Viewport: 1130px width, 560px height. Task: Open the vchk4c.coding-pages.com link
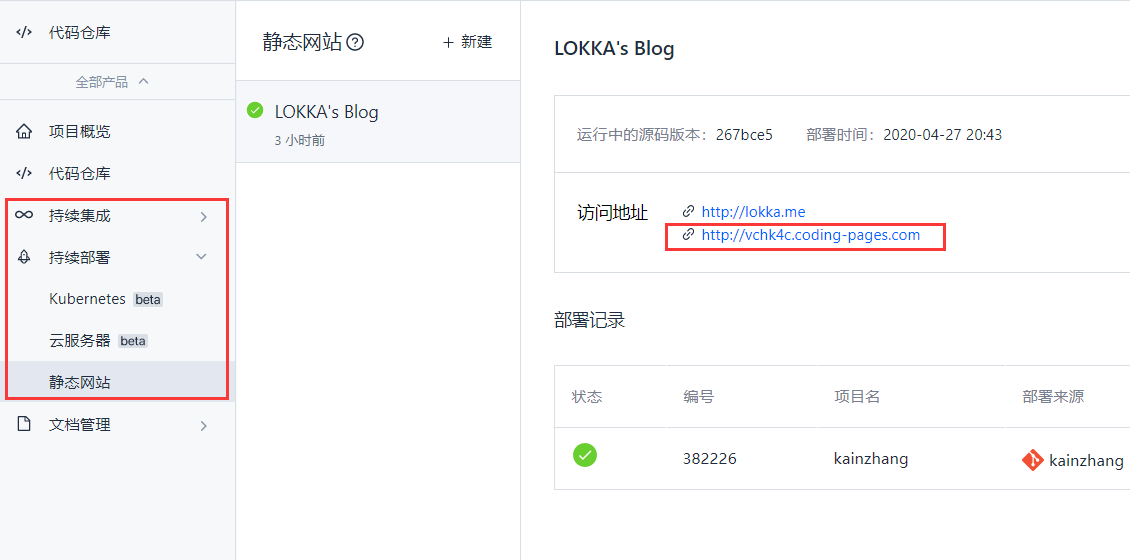click(x=811, y=235)
